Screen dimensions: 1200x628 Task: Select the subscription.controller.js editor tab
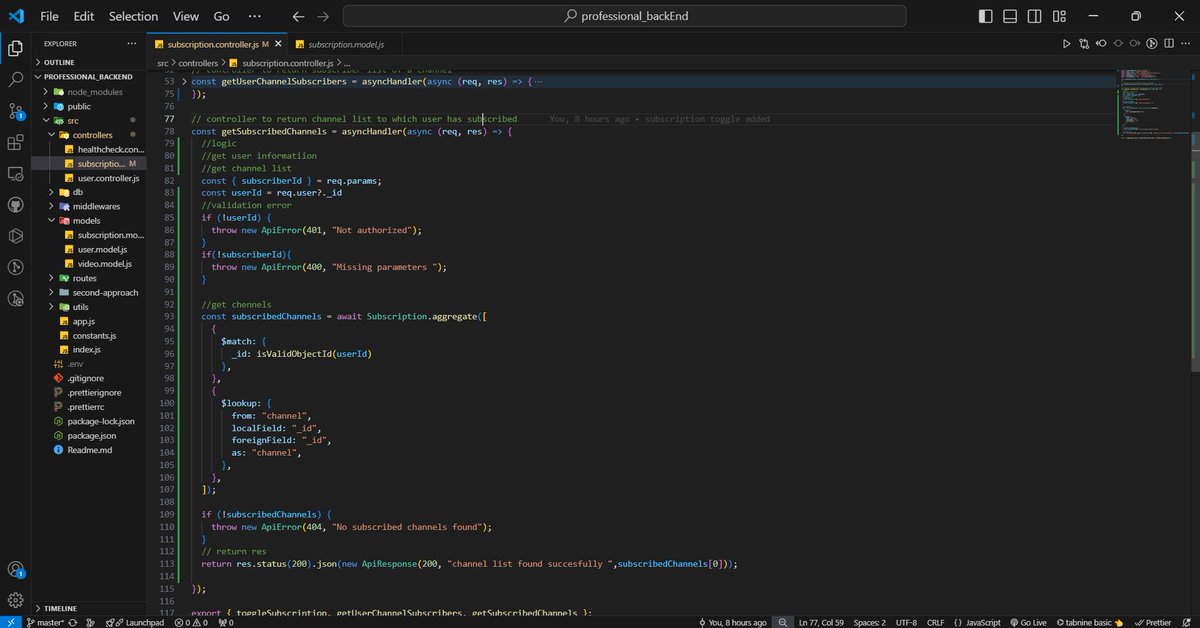click(x=215, y=44)
